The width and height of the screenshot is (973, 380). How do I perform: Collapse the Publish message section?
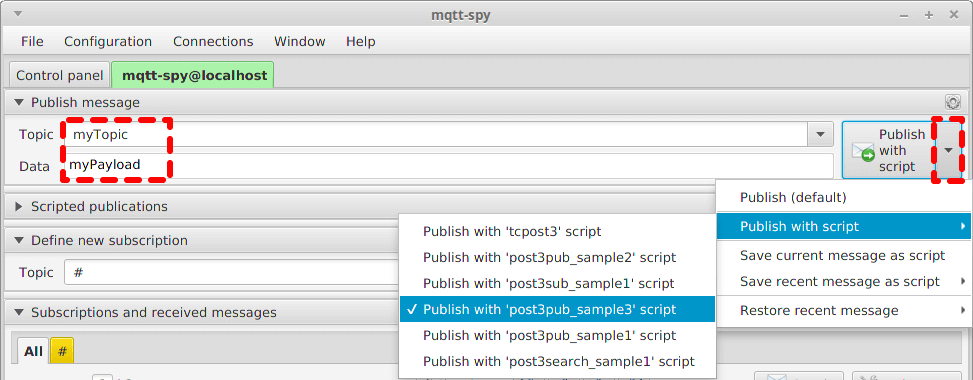point(19,102)
